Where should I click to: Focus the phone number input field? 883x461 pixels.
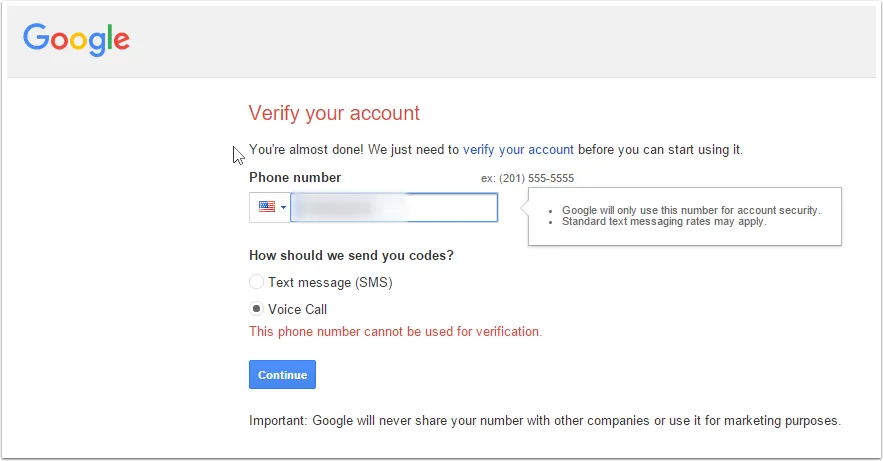(x=394, y=207)
